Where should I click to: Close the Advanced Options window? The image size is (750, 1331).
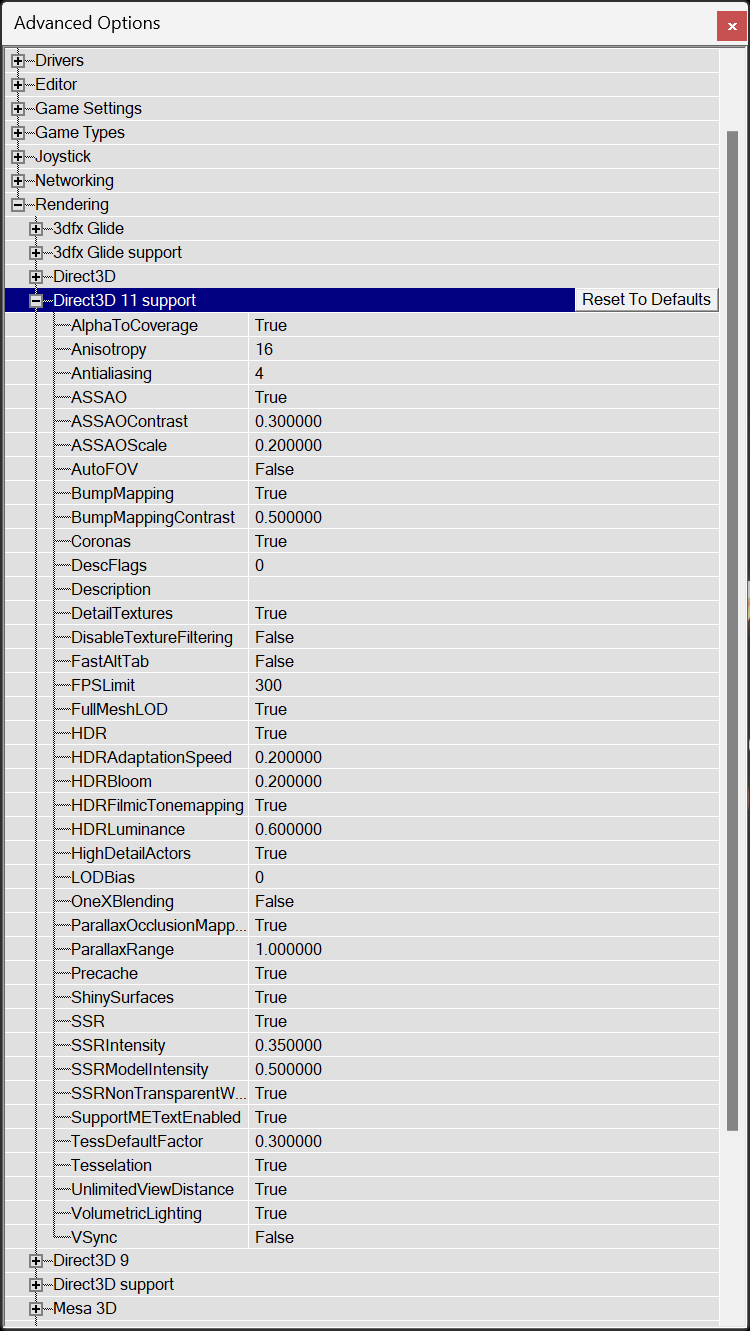coord(731,26)
